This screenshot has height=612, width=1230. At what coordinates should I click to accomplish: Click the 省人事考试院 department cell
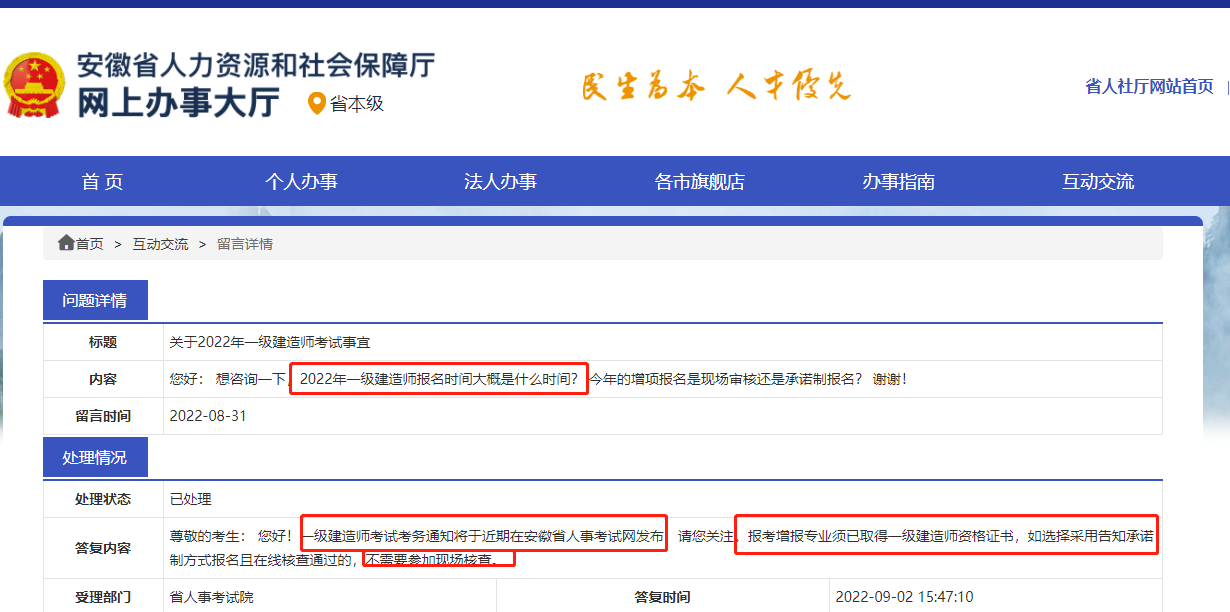click(x=212, y=597)
